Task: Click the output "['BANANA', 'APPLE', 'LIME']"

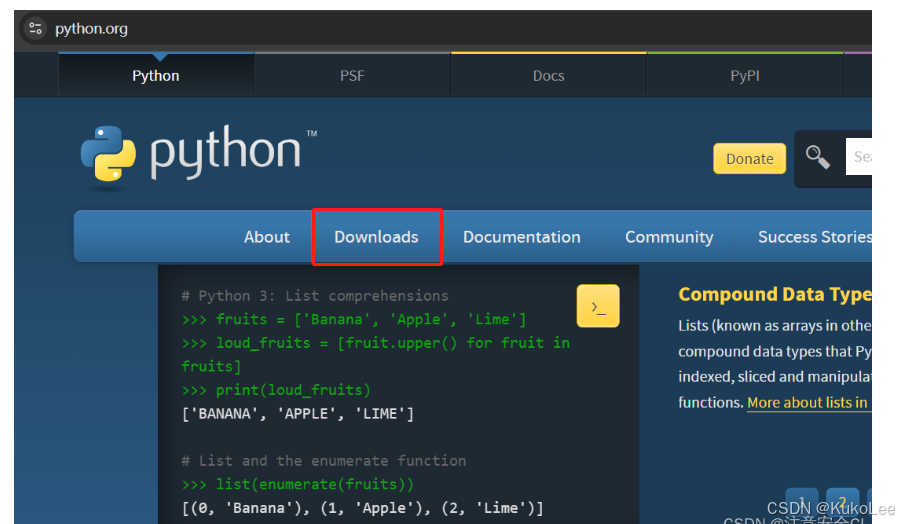Action: (x=298, y=413)
